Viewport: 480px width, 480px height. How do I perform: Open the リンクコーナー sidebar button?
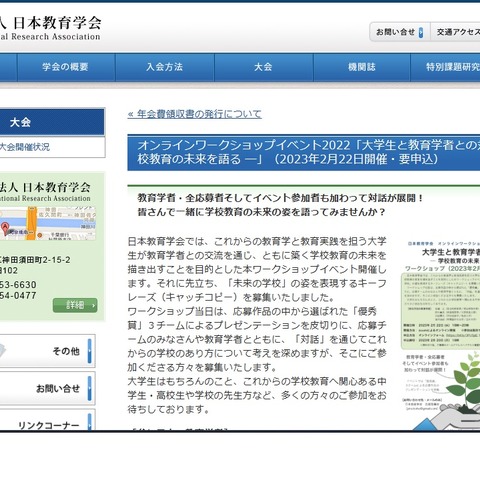[x=47, y=420]
